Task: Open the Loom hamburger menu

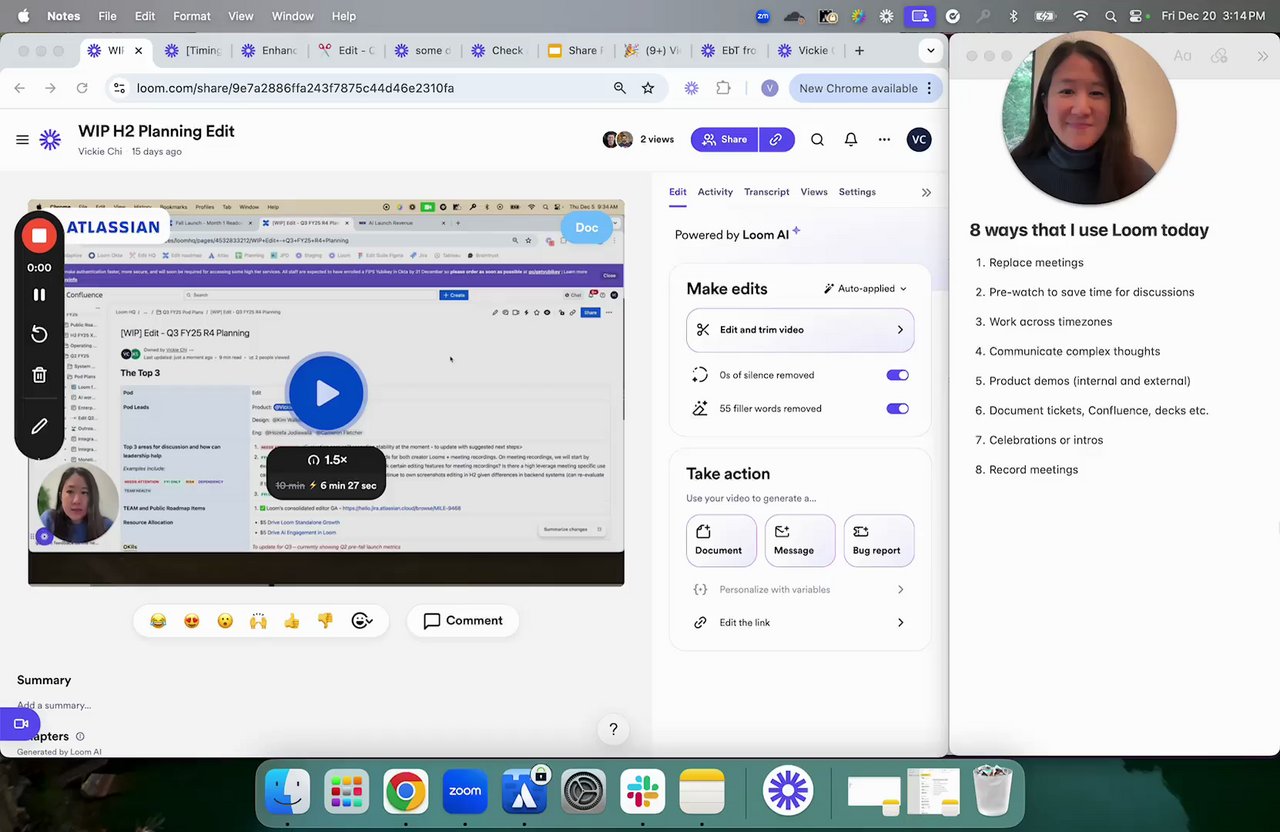Action: click(22, 140)
